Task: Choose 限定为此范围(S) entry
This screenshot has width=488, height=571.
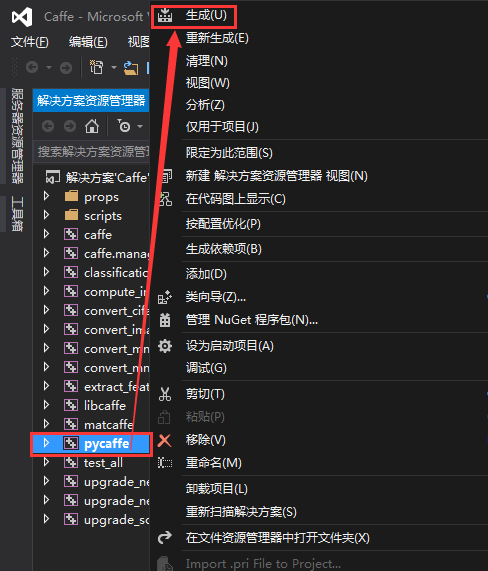Action: point(229,153)
